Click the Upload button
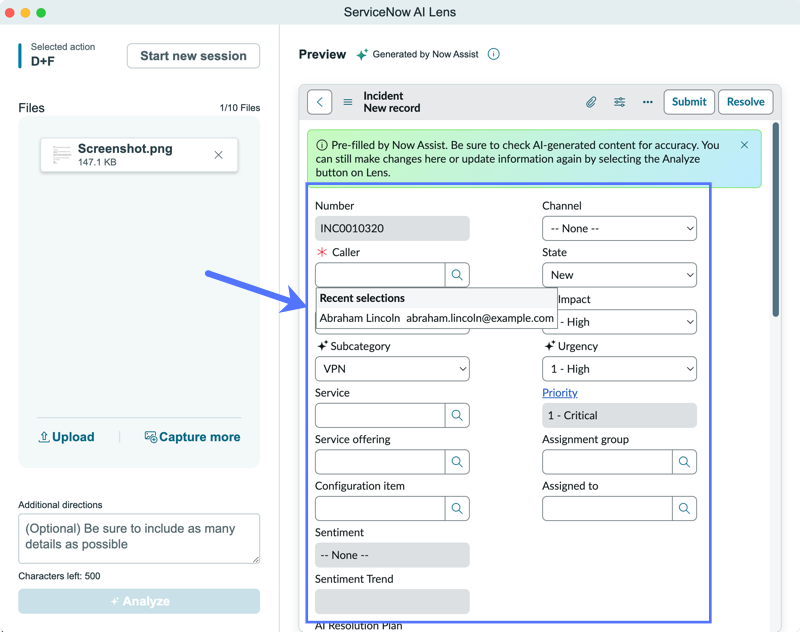The width and height of the screenshot is (800, 632). click(66, 437)
